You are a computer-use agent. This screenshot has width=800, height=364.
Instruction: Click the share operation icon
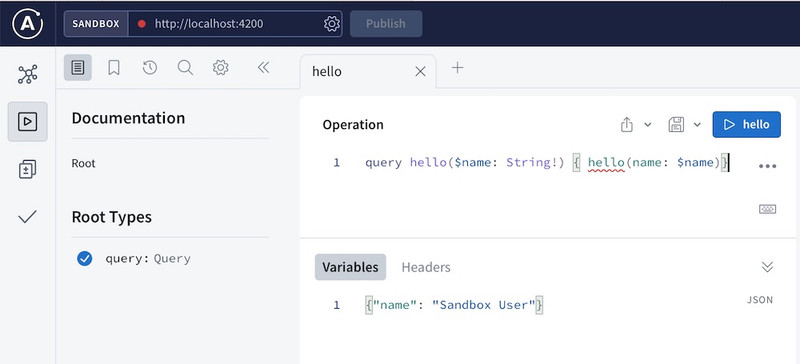(627, 125)
